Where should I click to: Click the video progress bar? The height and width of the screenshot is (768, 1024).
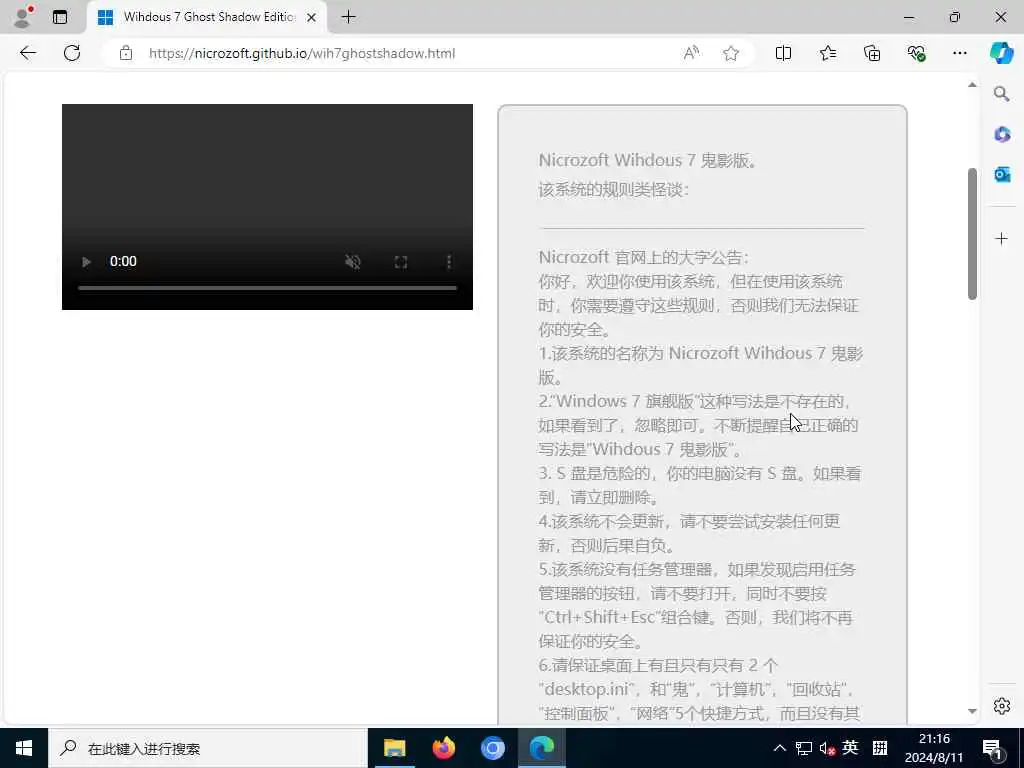pos(267,287)
